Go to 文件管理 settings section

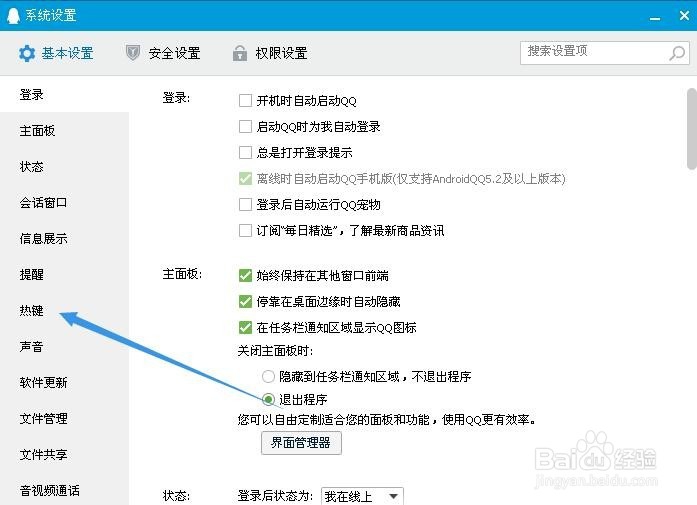pos(44,419)
